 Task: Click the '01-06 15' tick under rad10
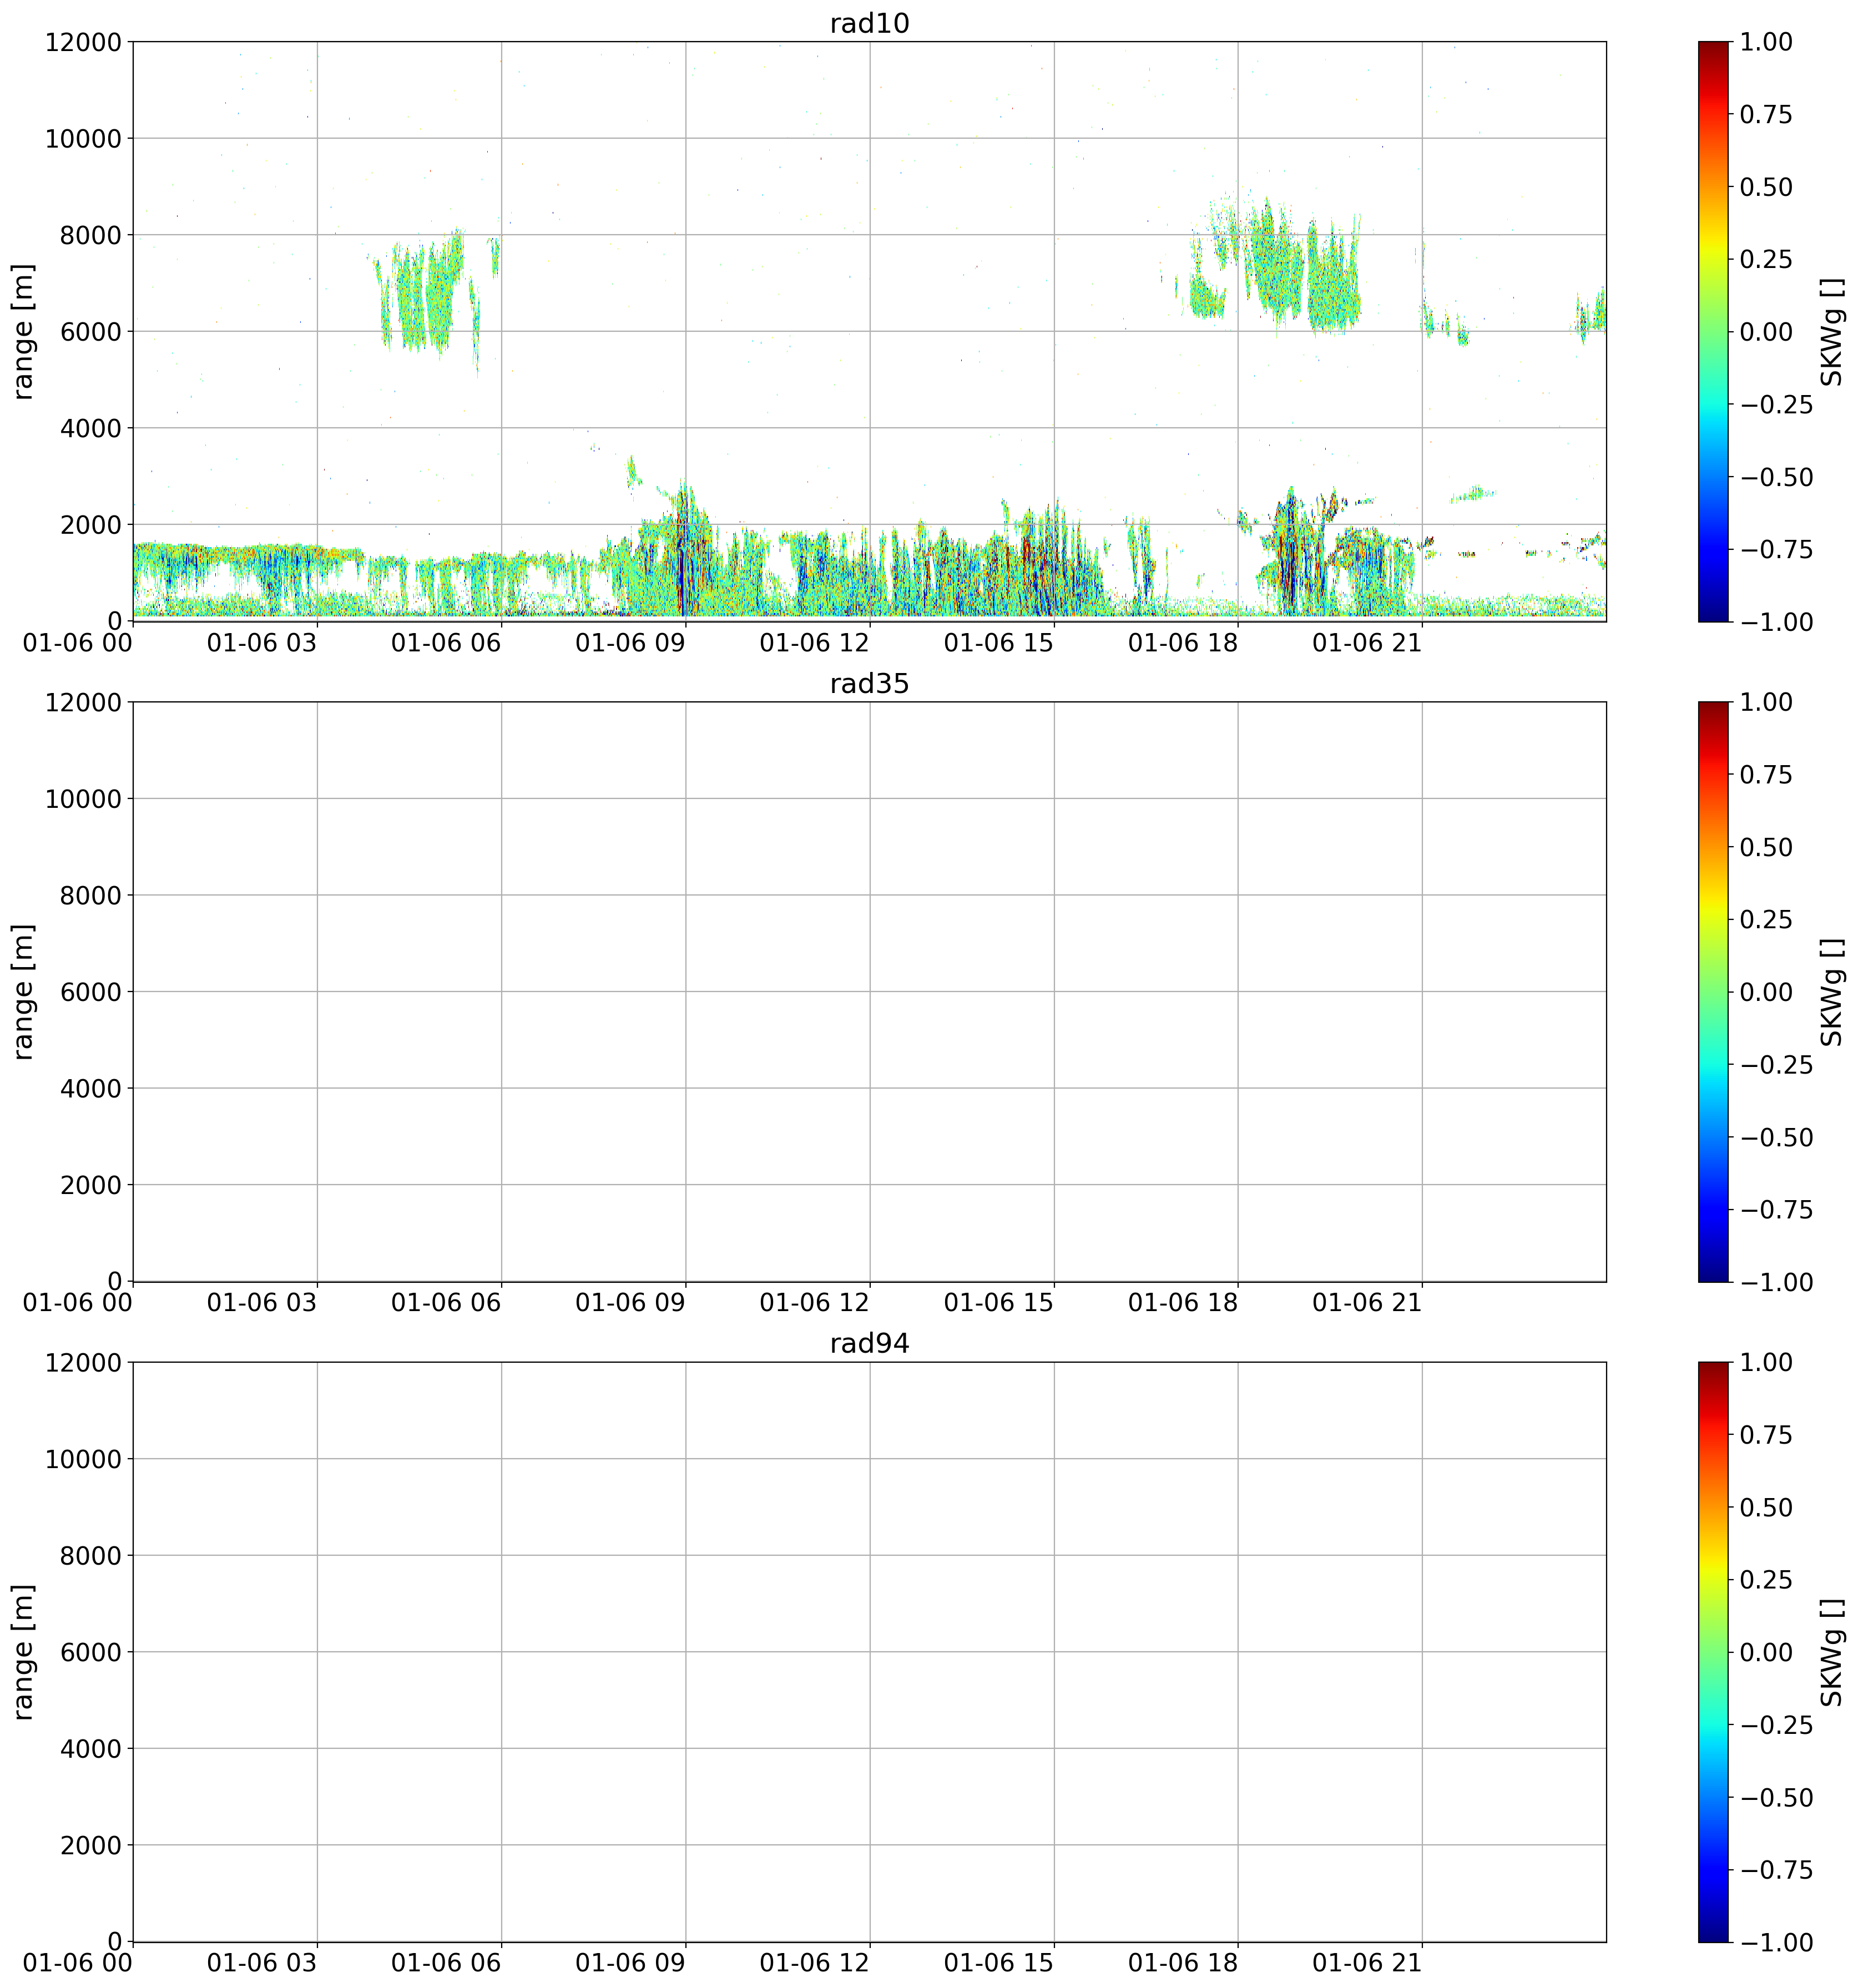[x=999, y=643]
